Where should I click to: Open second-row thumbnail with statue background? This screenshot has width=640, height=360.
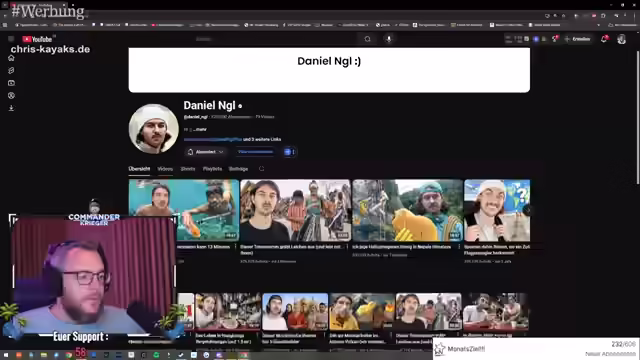pos(429,311)
